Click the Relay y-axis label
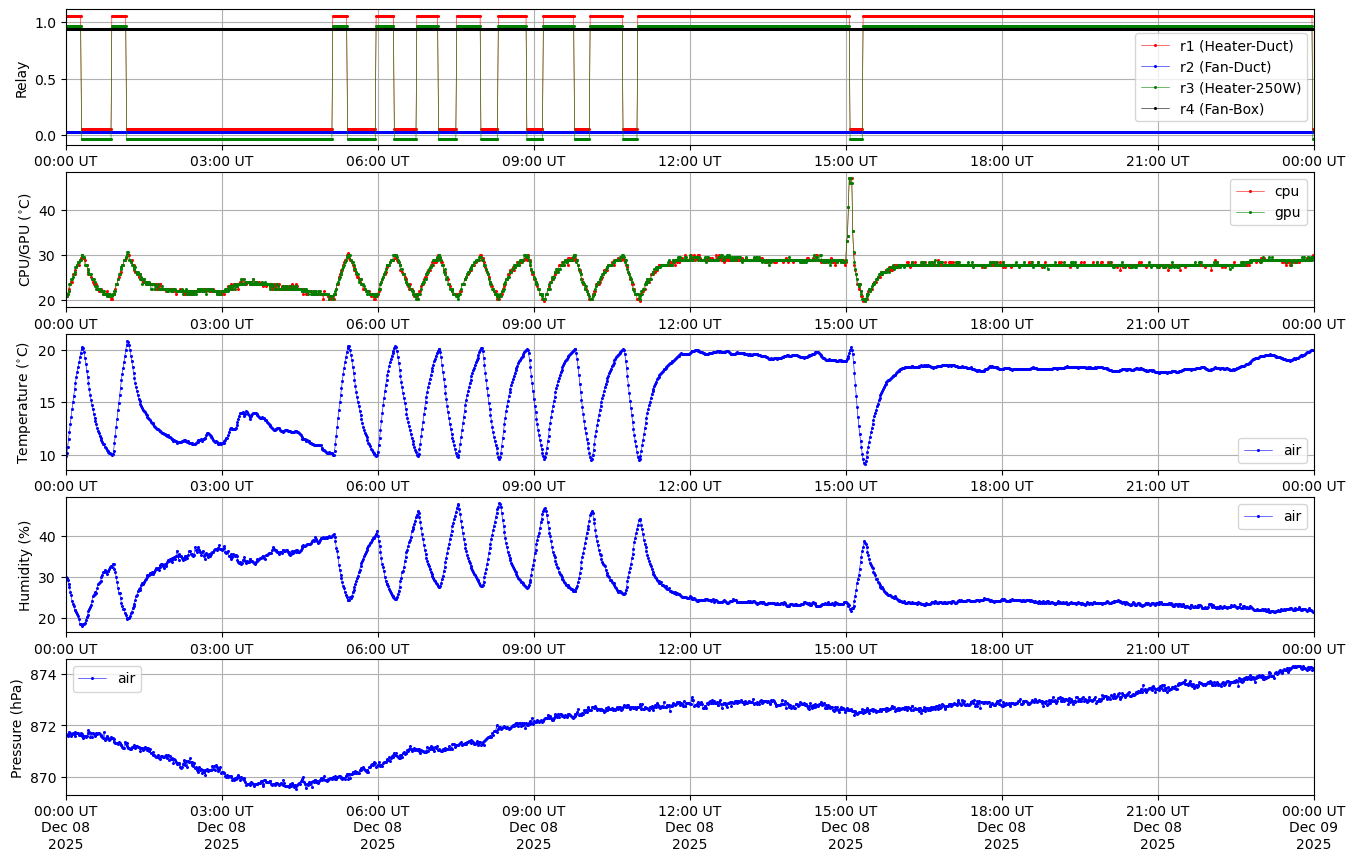Screen dimensions: 1355x861 tap(21, 78)
